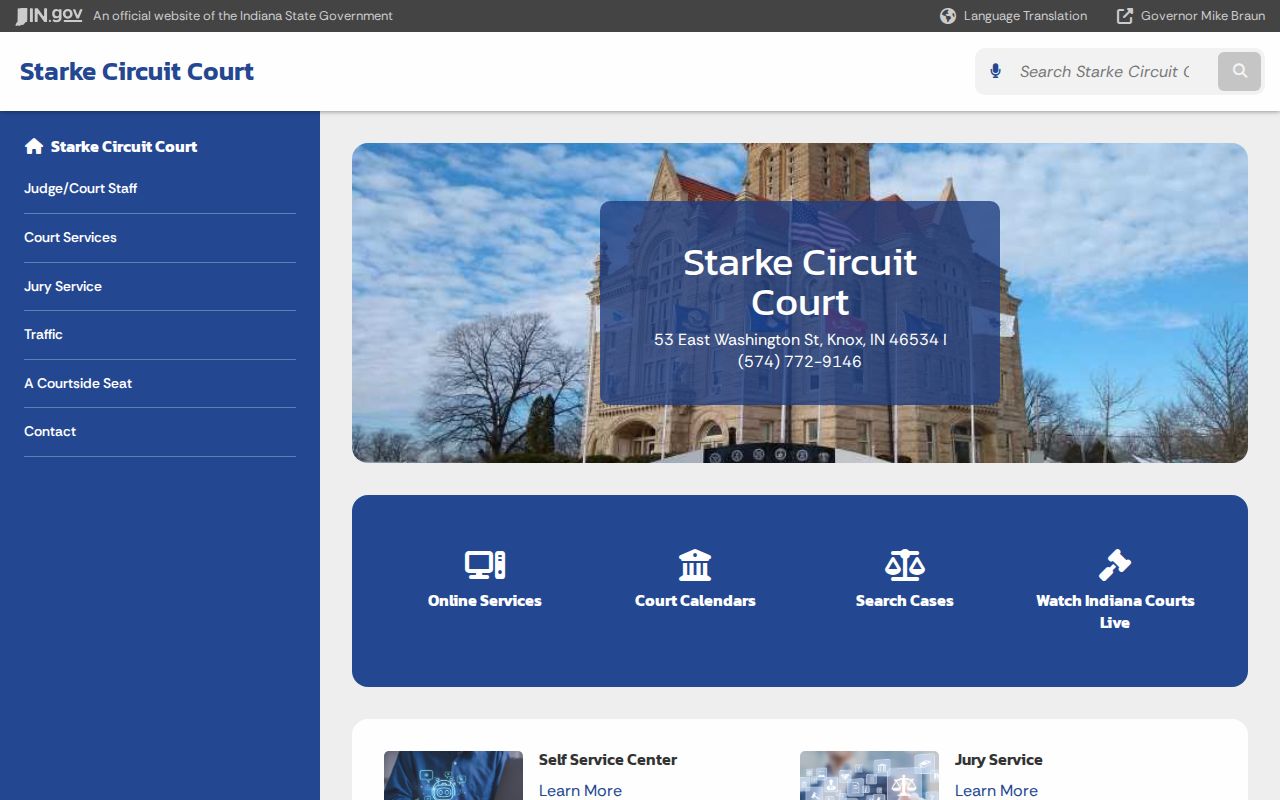This screenshot has width=1280, height=800.
Task: Click the globe Language Translation icon
Action: pyautogui.click(x=948, y=16)
